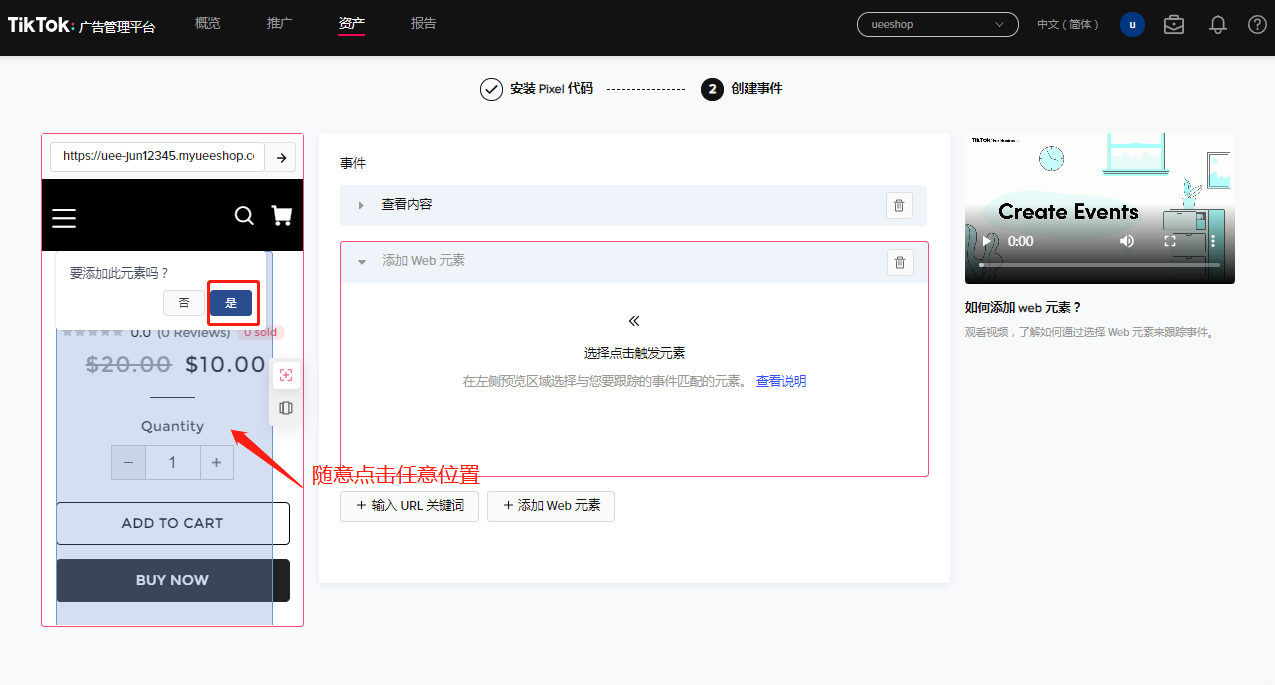1275x685 pixels.
Task: Open the notifications bell
Action: 1218,25
